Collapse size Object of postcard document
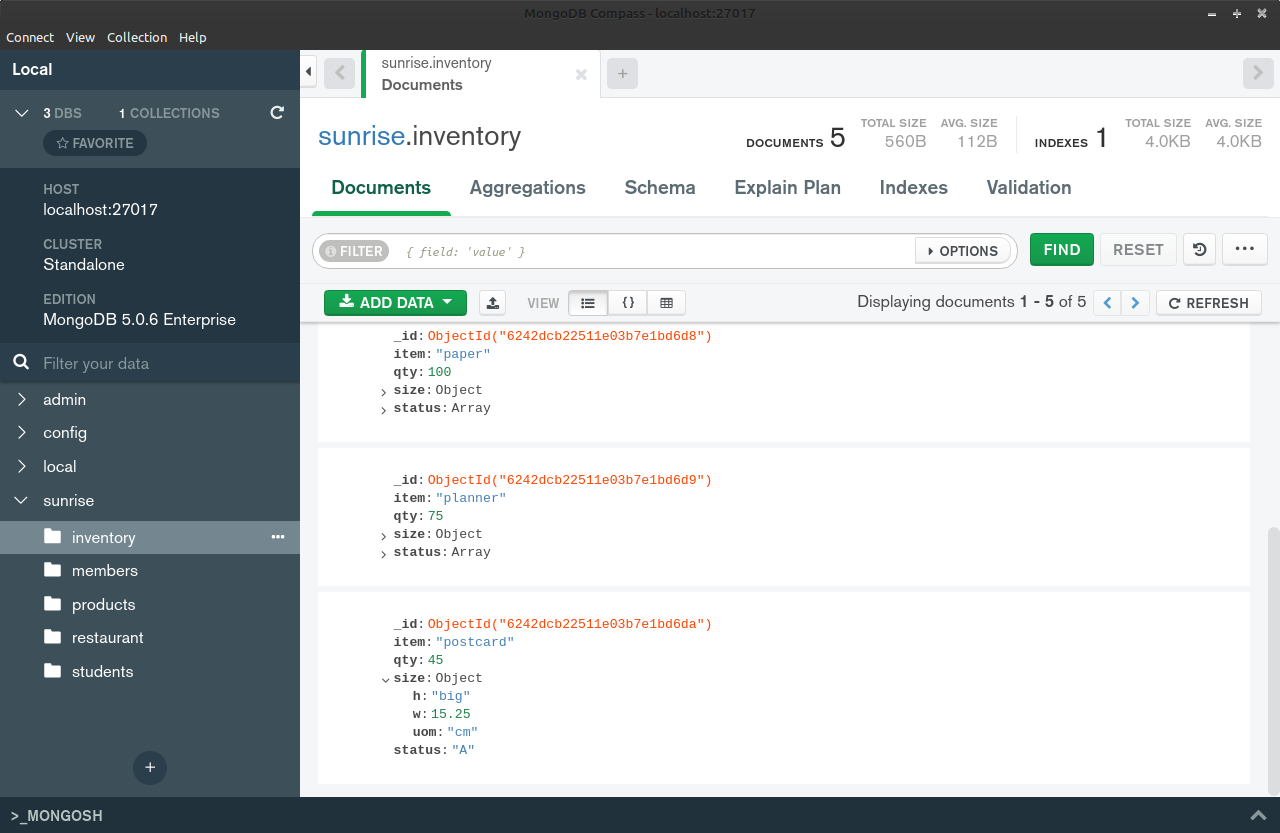The height and width of the screenshot is (833, 1280). tap(385, 680)
